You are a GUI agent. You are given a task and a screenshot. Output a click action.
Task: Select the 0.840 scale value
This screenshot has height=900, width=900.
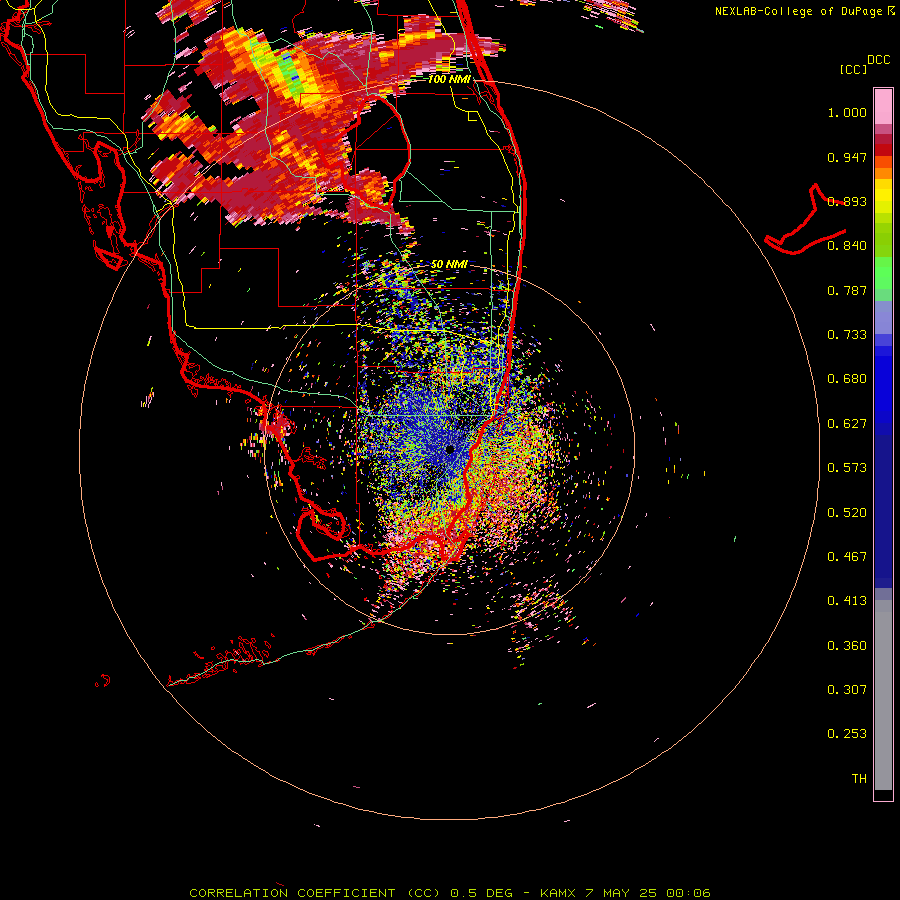click(x=847, y=246)
